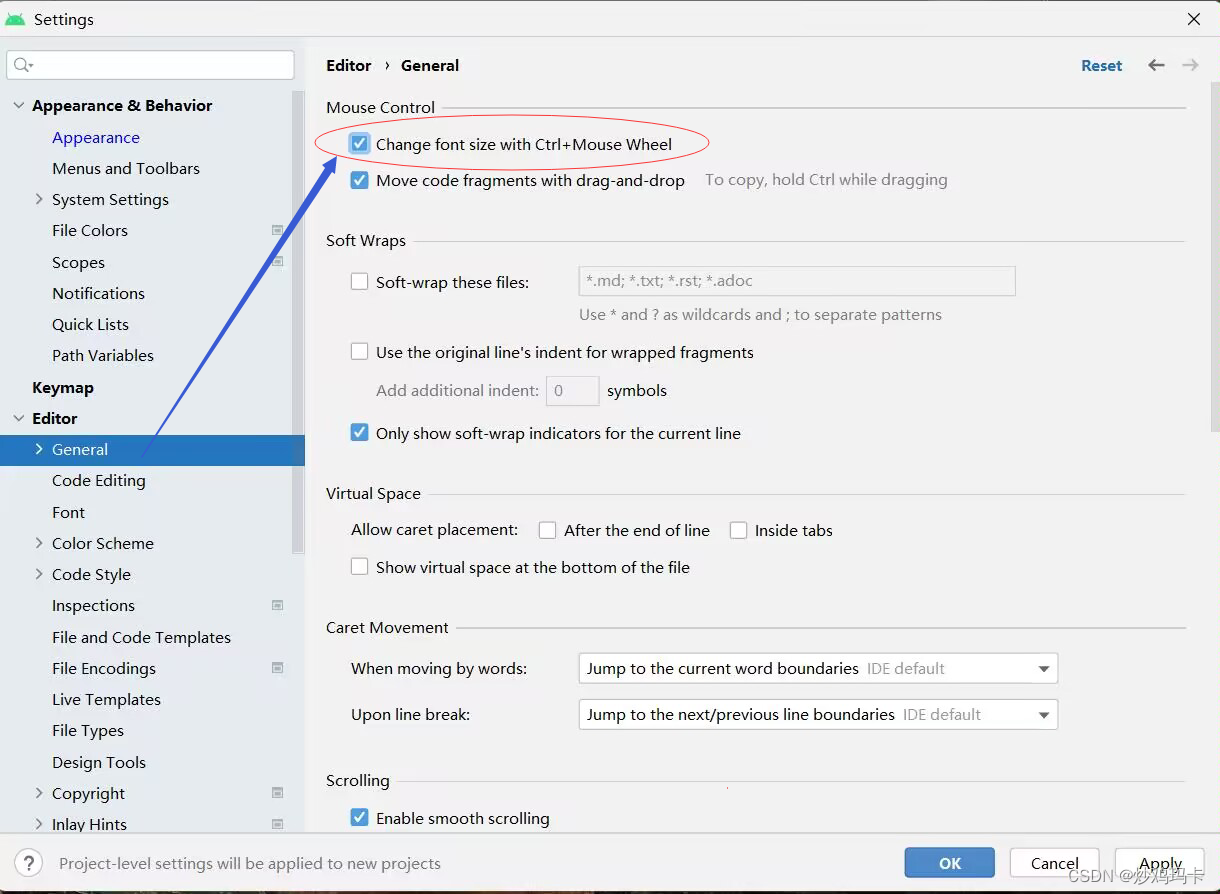Open the help question mark icon
Screen dimensions: 1220x894
pyautogui.click(x=28, y=863)
